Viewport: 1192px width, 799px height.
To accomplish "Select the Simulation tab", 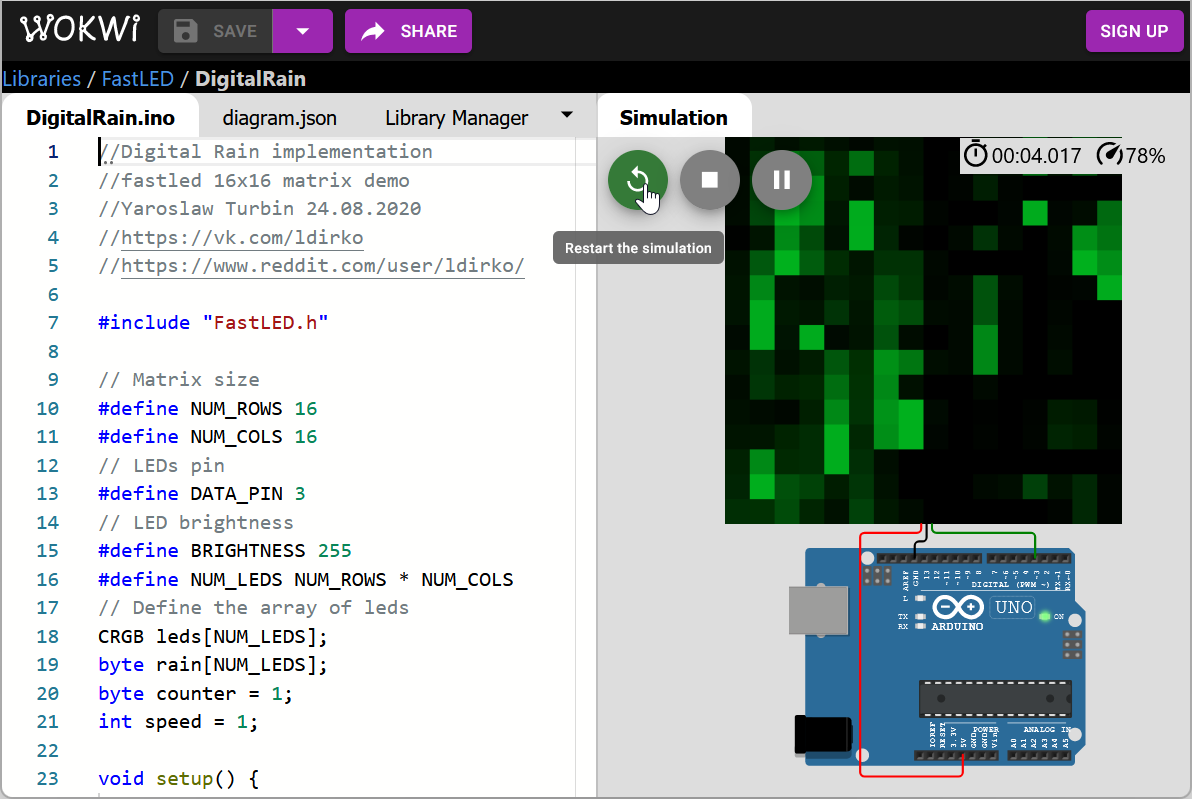I will tap(673, 118).
